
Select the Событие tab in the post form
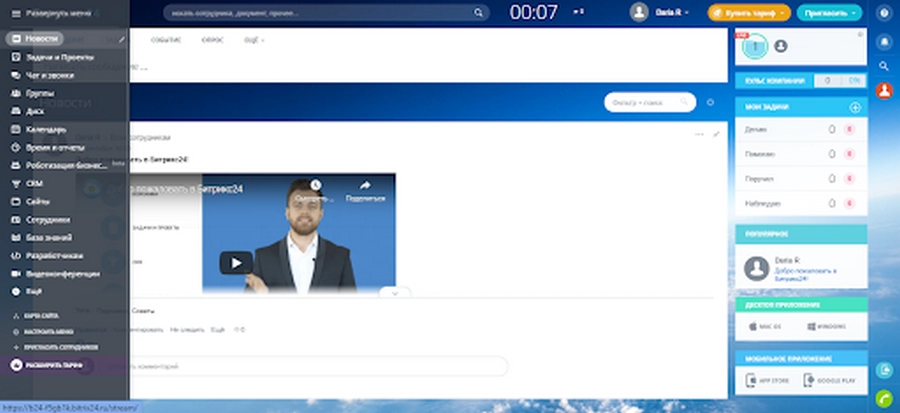(166, 40)
